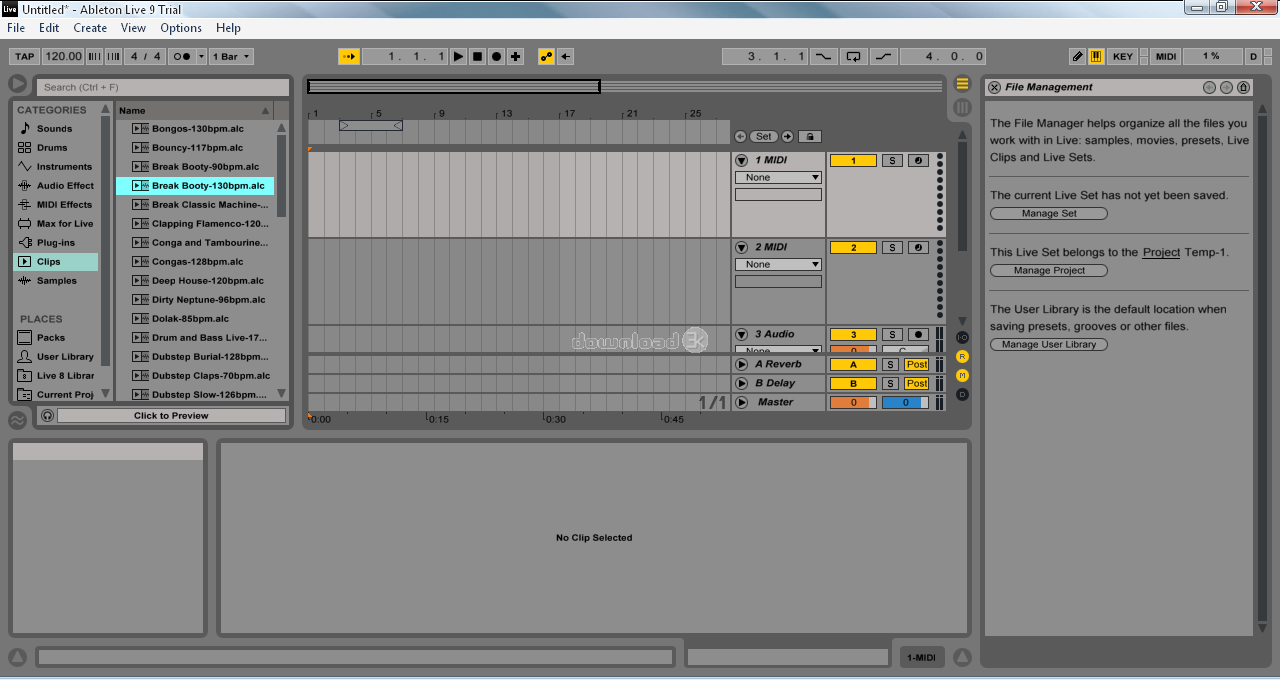Click the TAP tempo button
Viewport: 1280px width, 680px height.
pos(24,57)
